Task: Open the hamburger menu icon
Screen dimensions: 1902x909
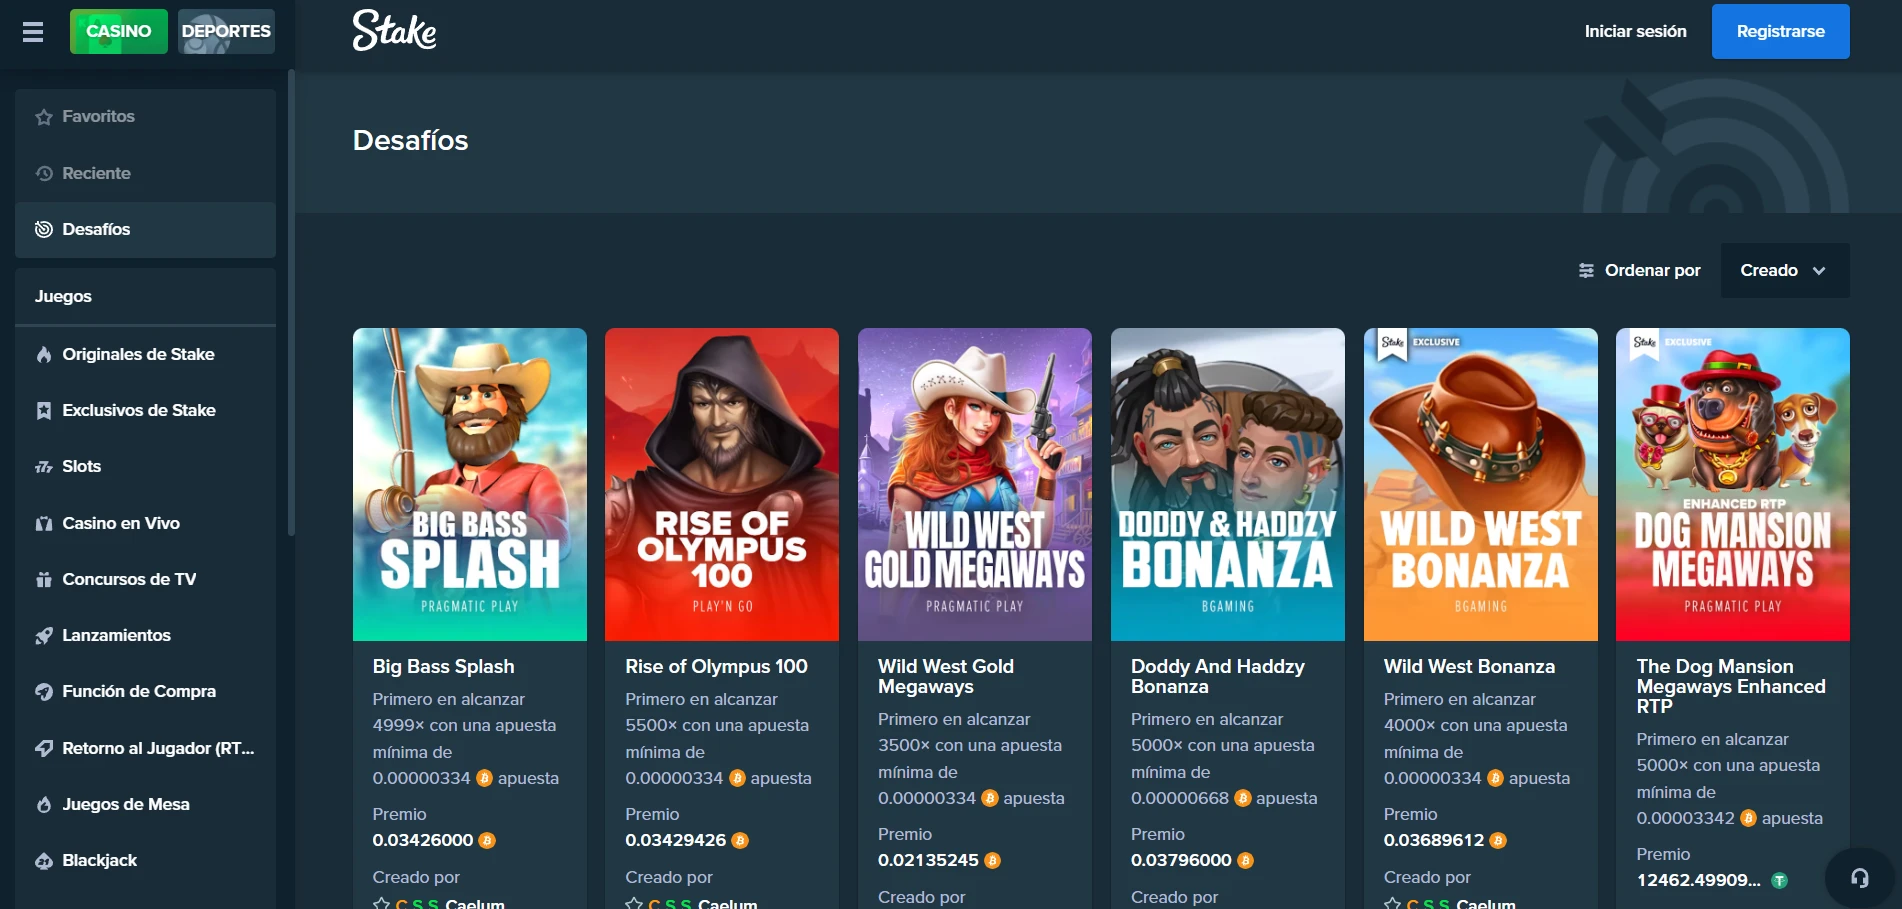Action: coord(33,32)
